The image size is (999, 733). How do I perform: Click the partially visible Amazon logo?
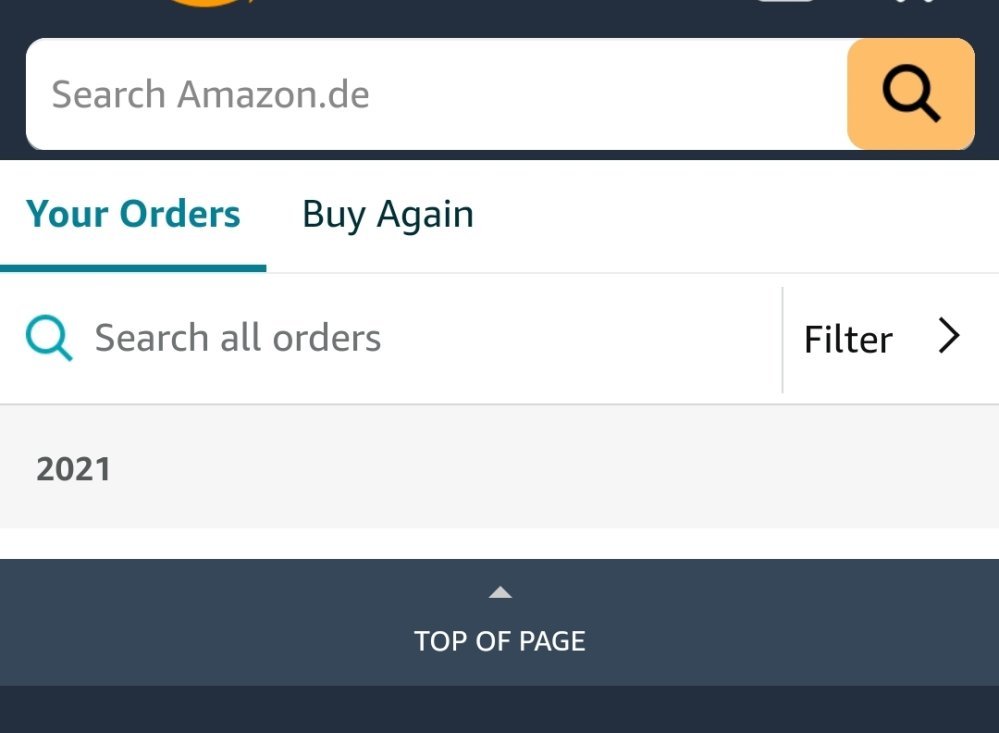pos(205,5)
